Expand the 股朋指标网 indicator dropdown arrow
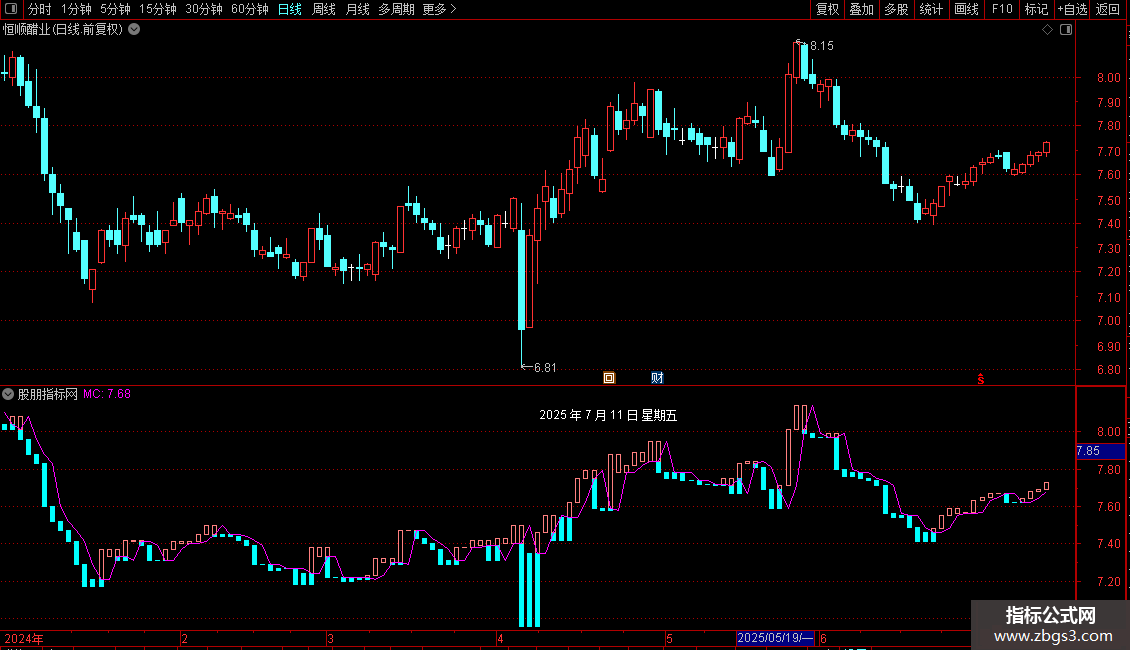The height and width of the screenshot is (650, 1130). 8,394
